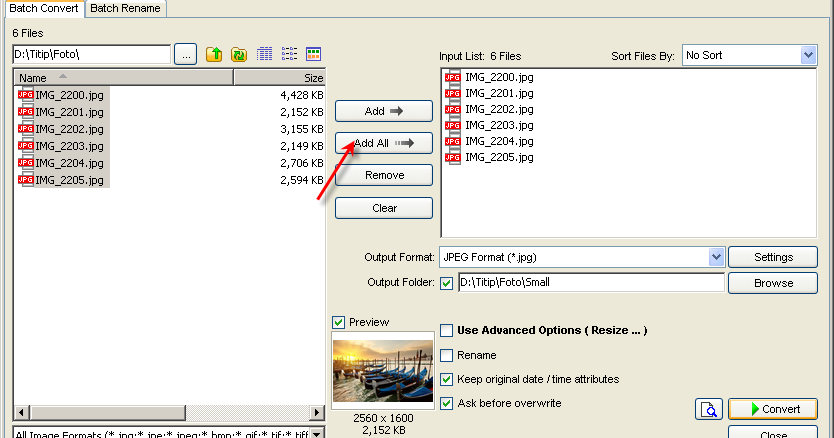834x438 pixels.
Task: Sort source files by Size column
Action: [x=279, y=78]
